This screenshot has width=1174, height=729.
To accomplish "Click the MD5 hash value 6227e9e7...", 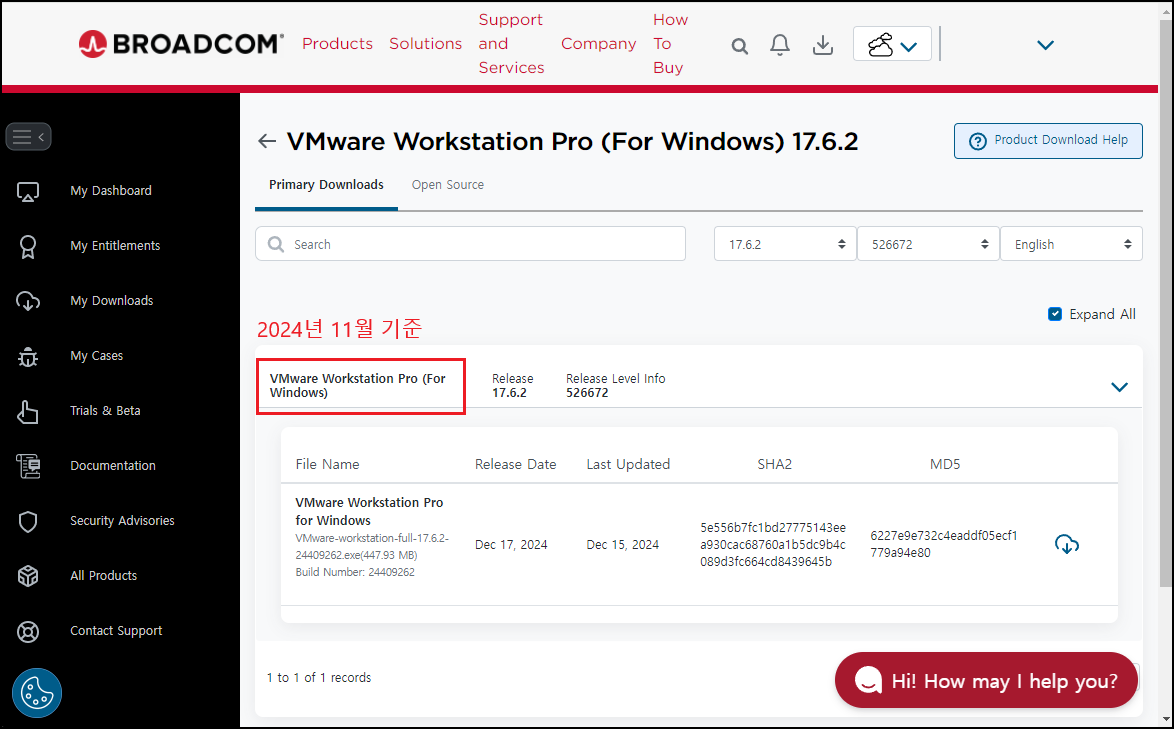I will pos(943,544).
